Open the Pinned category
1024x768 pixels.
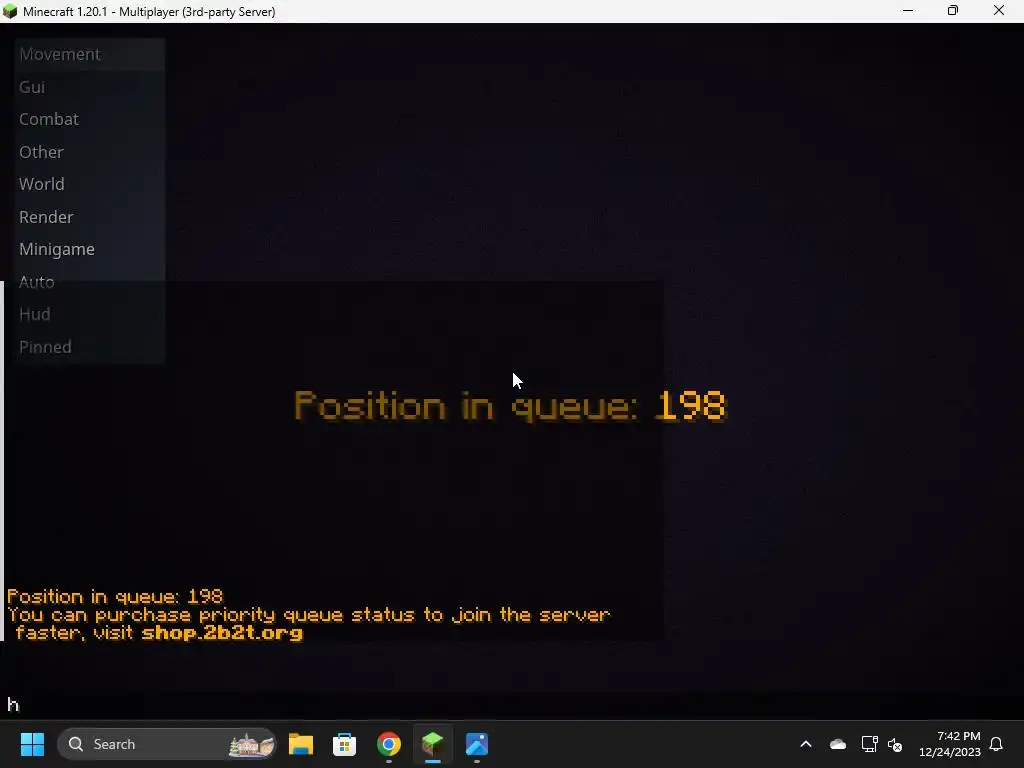(x=89, y=347)
